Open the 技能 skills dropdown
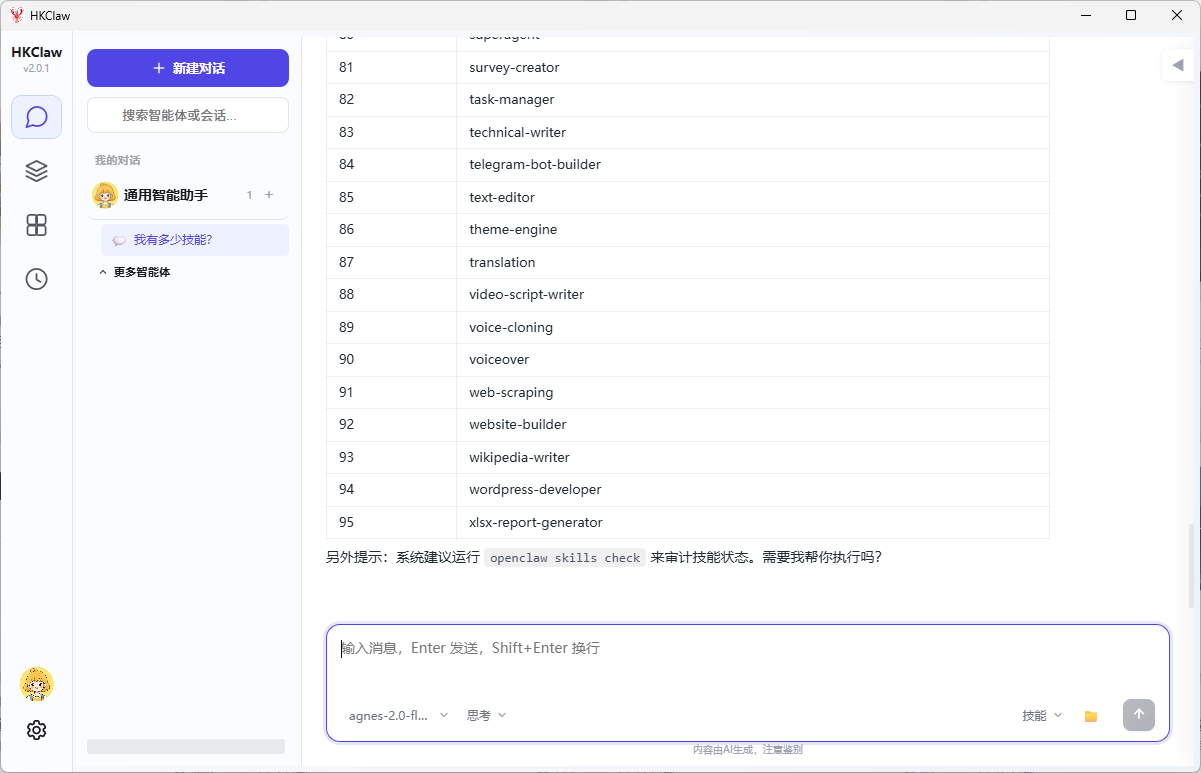1201x773 pixels. point(1042,716)
